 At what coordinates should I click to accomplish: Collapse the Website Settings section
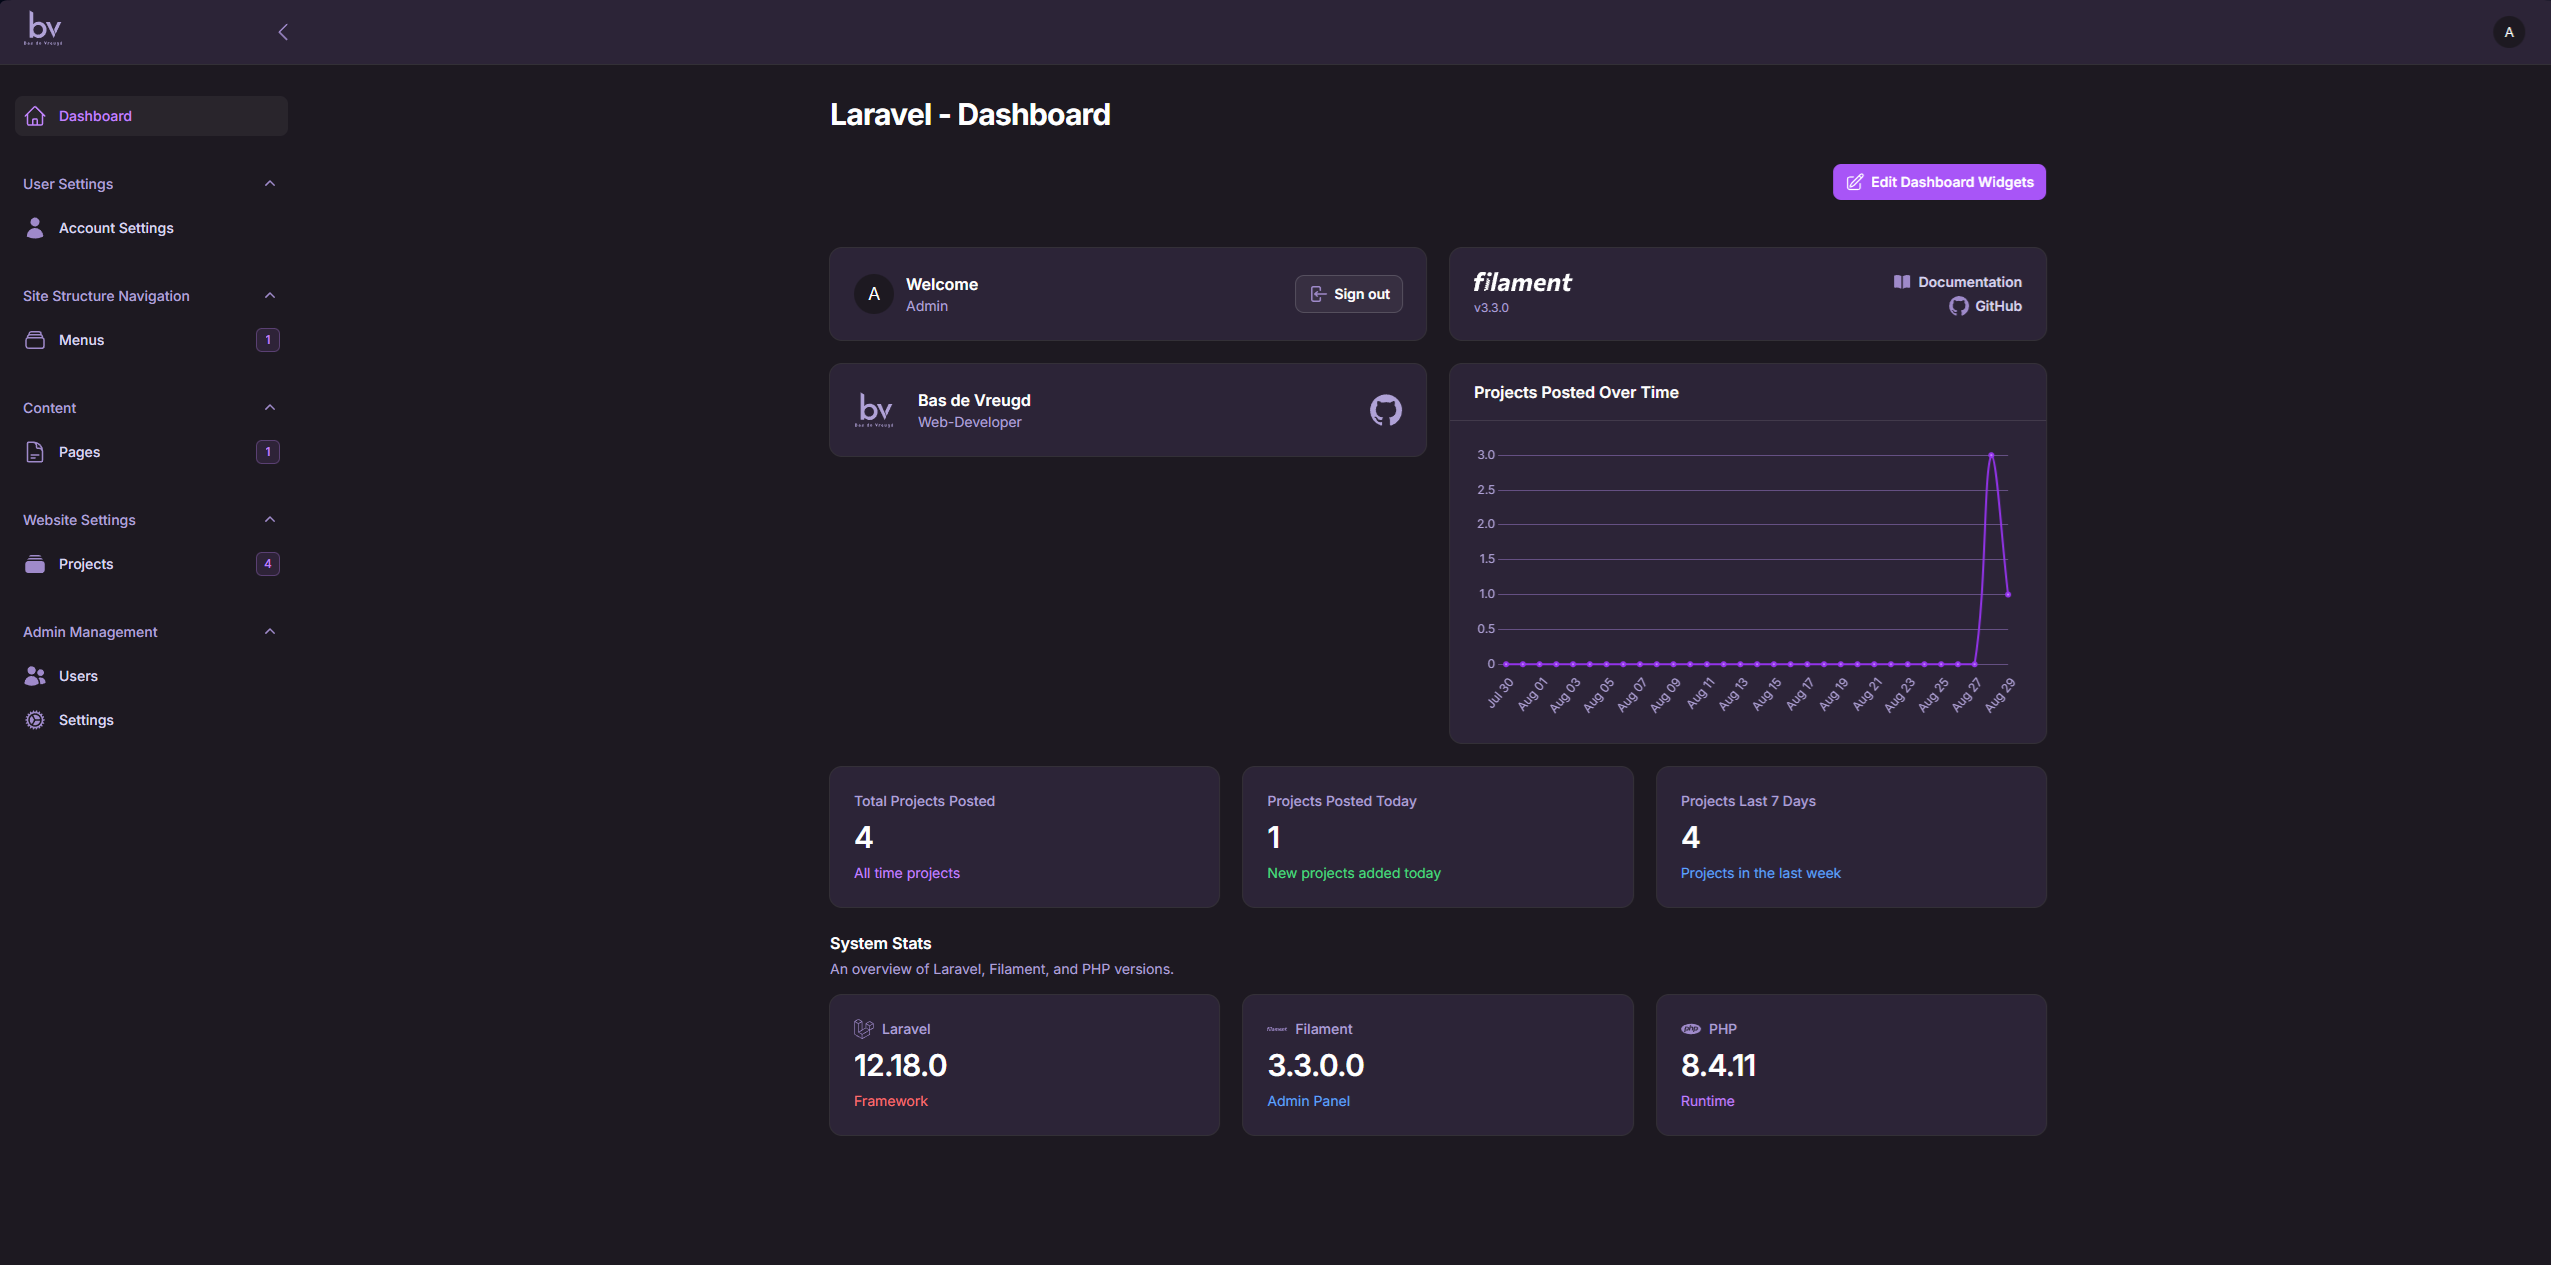click(x=269, y=519)
